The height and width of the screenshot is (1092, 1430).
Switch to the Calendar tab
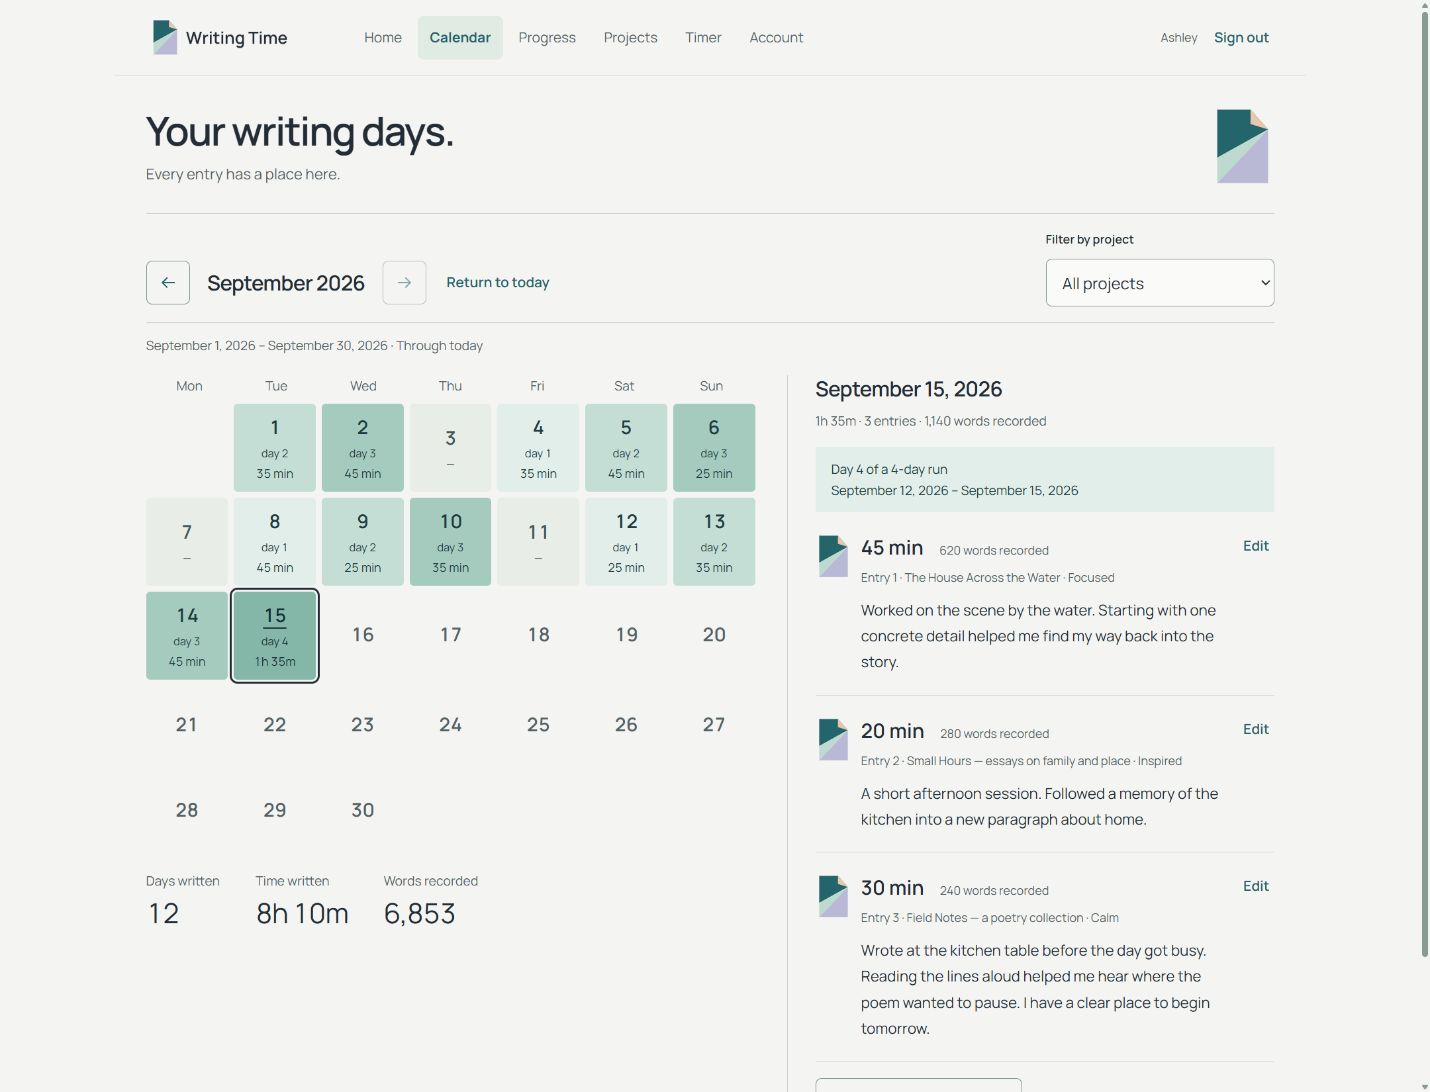(x=460, y=38)
